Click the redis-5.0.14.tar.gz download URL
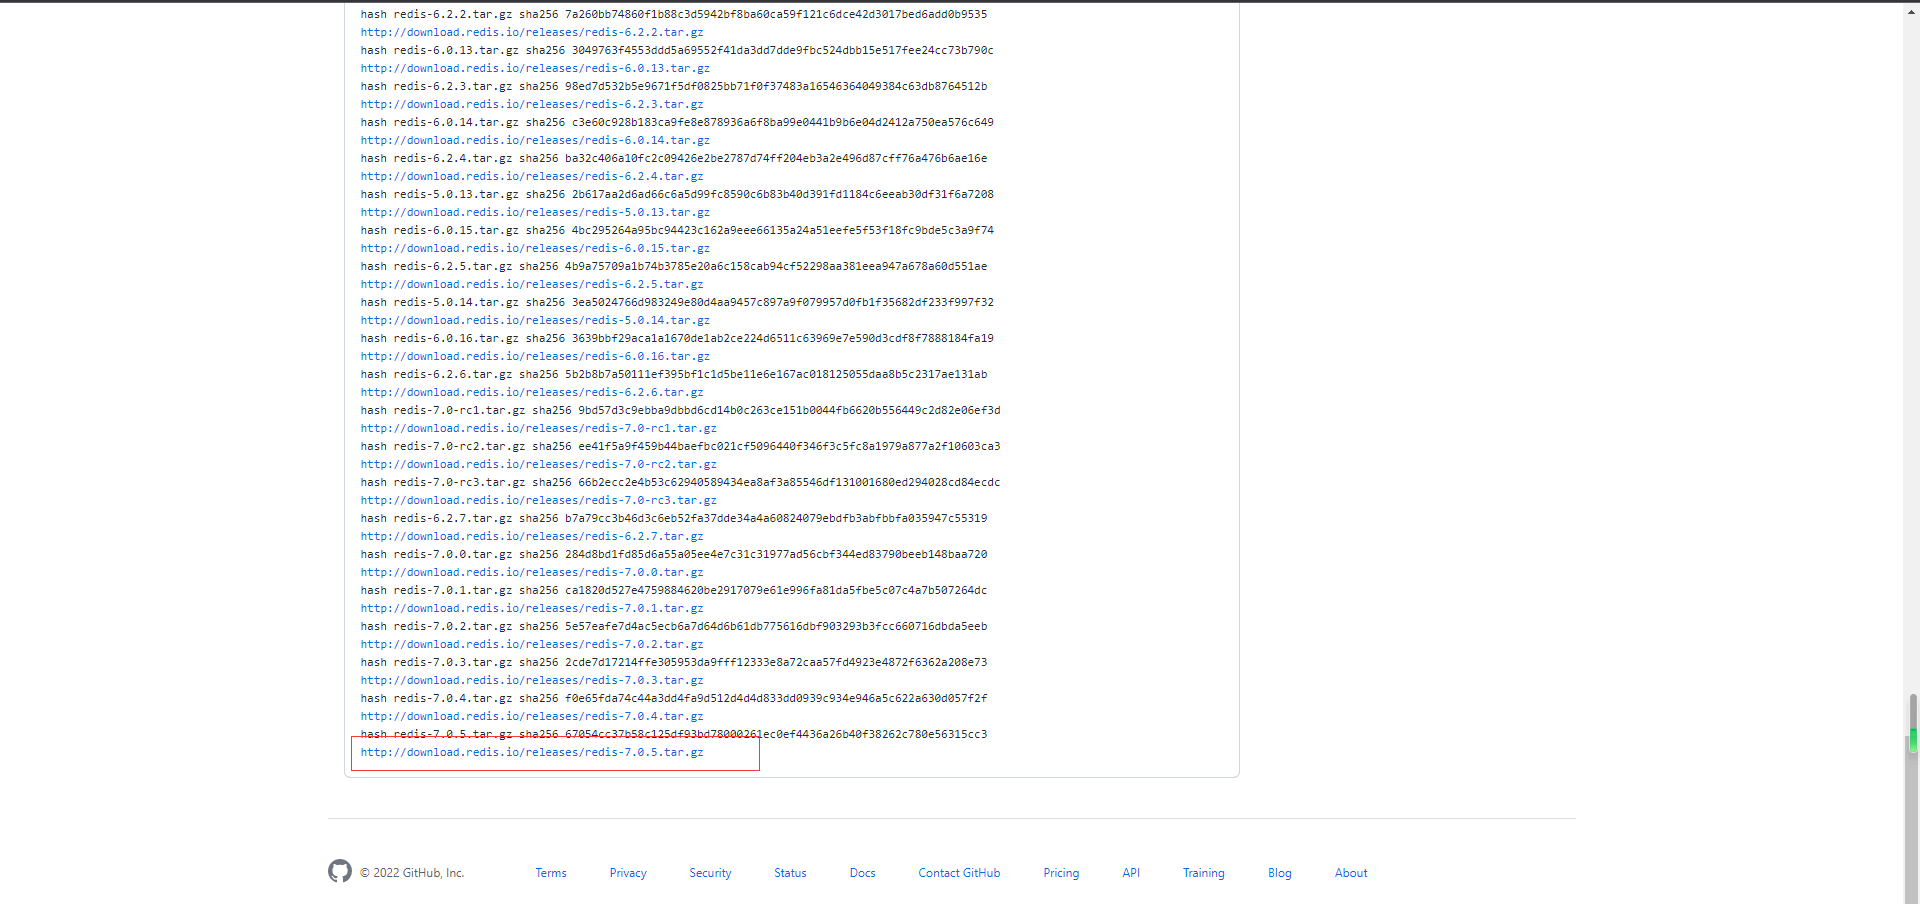 [535, 320]
